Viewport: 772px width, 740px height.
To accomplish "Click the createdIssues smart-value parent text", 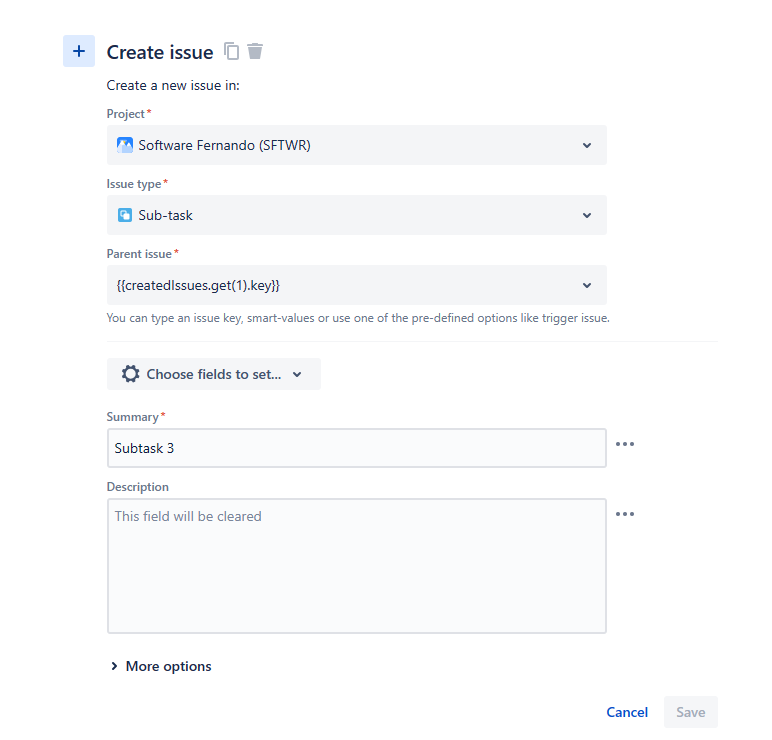I will (x=198, y=286).
